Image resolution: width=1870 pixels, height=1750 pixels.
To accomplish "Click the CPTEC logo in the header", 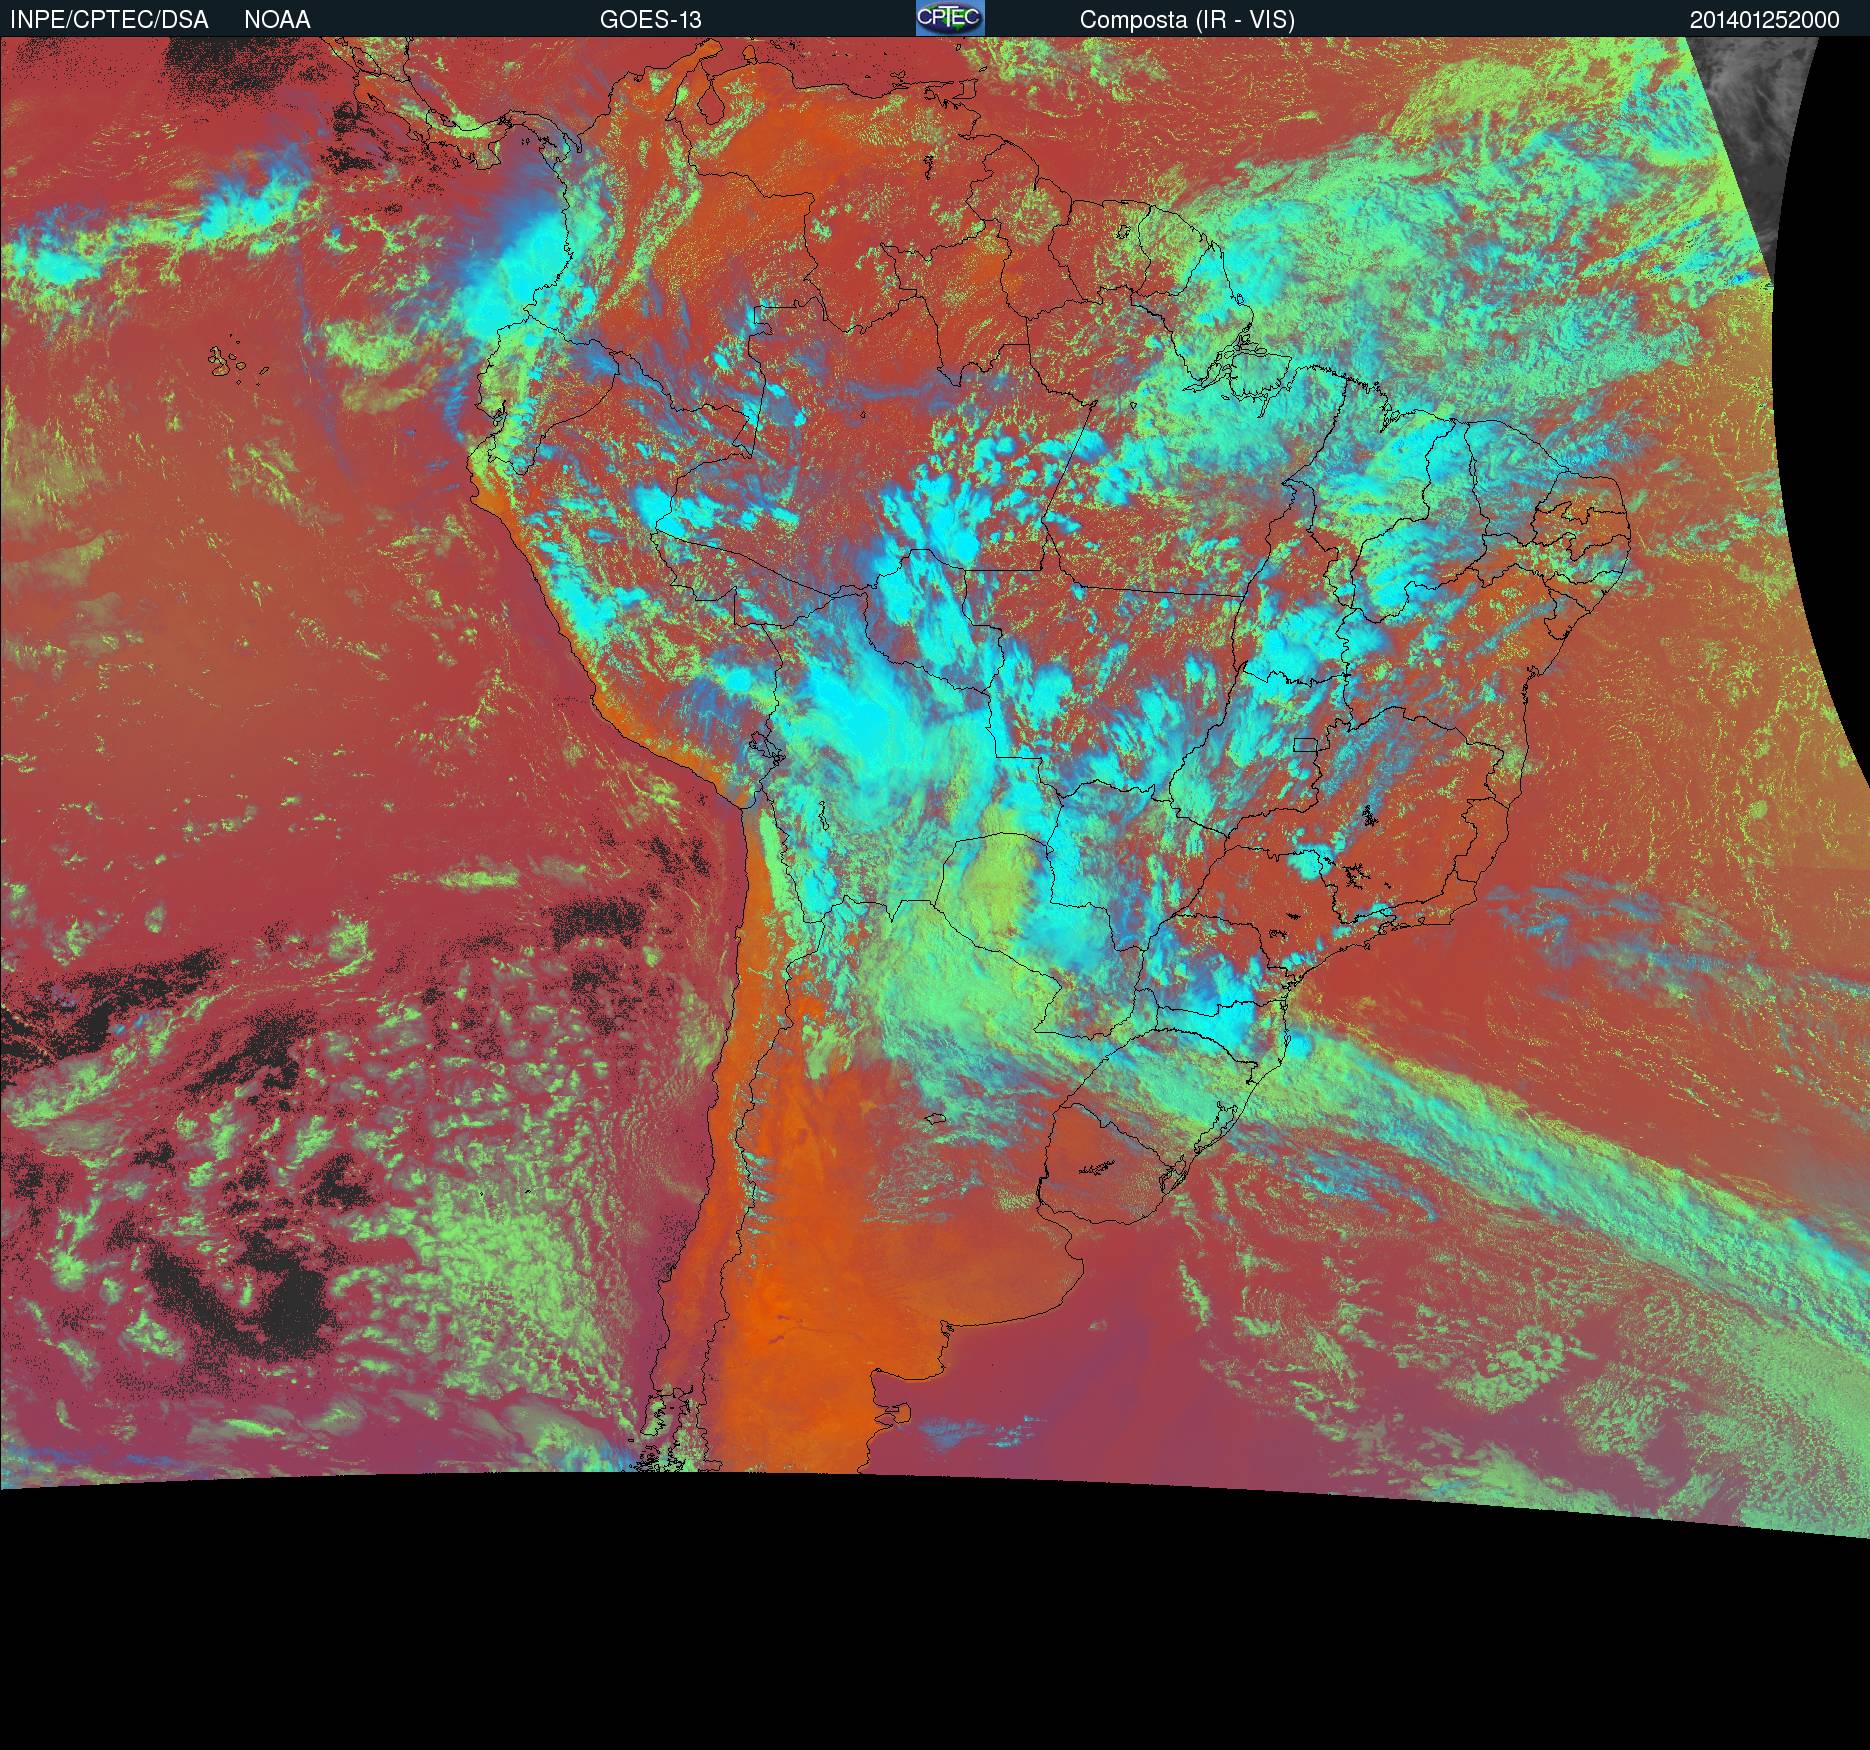I will pyautogui.click(x=950, y=18).
